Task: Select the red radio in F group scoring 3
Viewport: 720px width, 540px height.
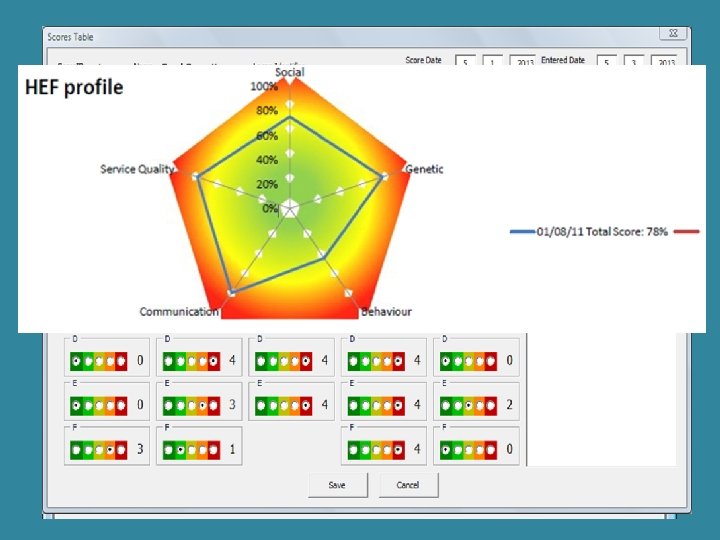Action: 121,450
